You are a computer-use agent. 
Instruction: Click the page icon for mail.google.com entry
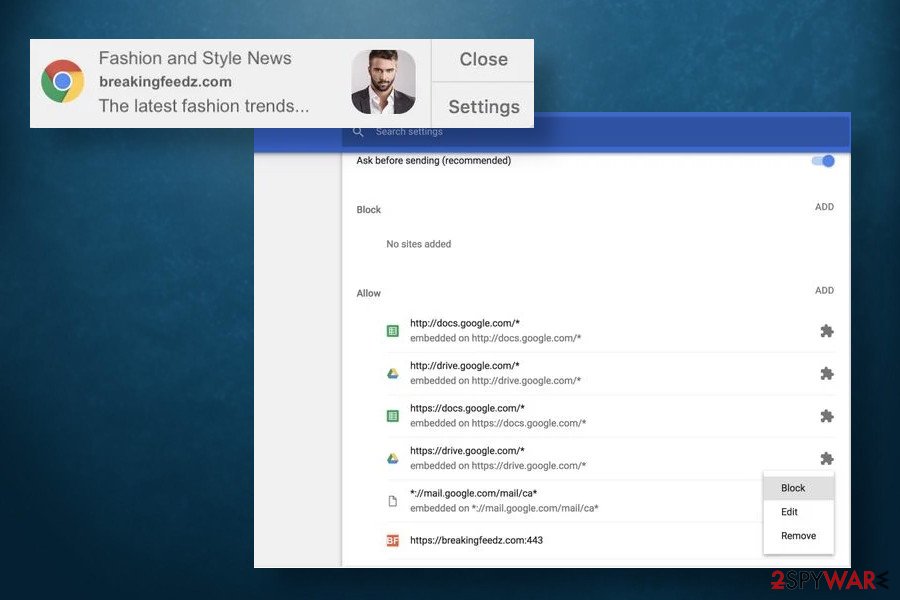pos(393,501)
